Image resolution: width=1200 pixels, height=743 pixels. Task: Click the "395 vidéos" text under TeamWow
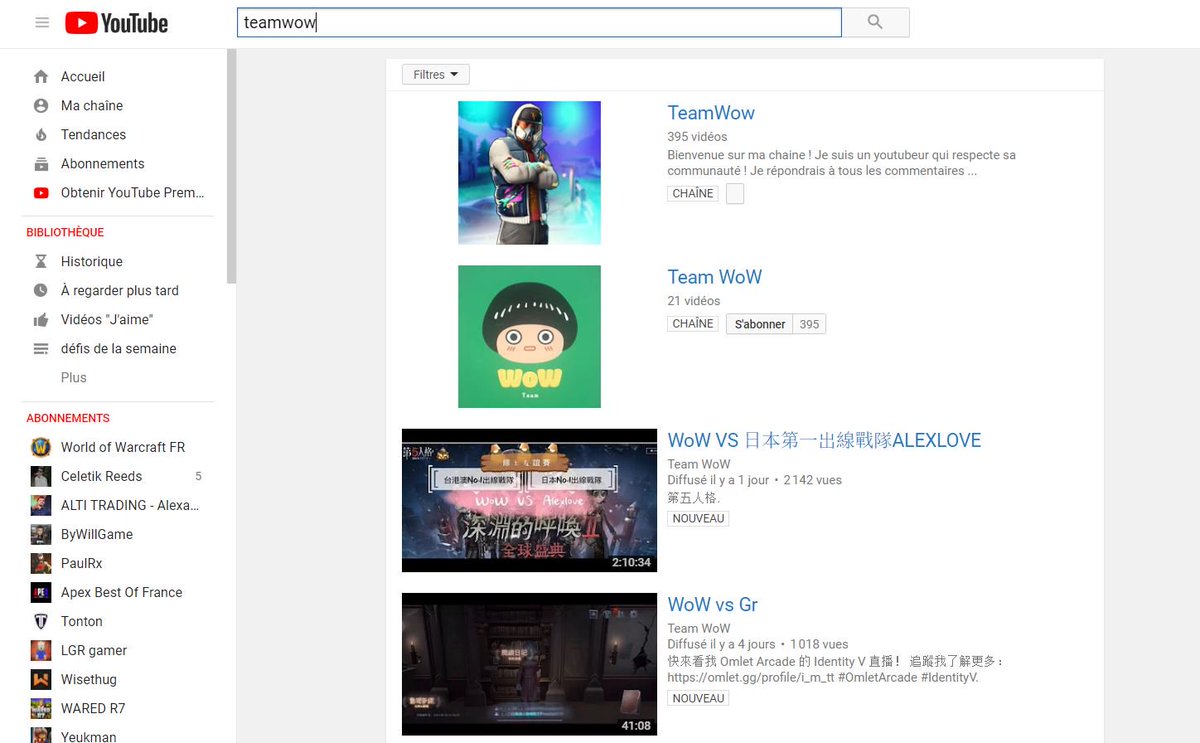tap(697, 136)
